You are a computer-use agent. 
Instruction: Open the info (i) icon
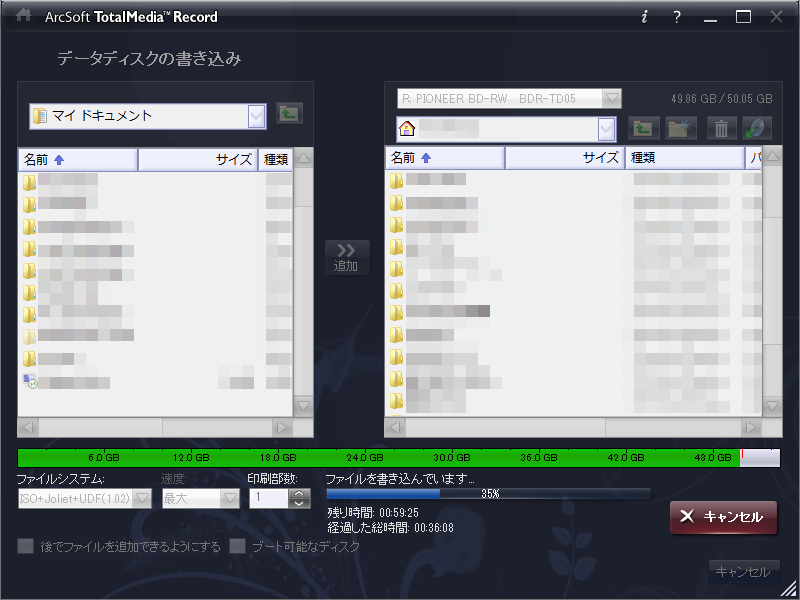[x=644, y=17]
